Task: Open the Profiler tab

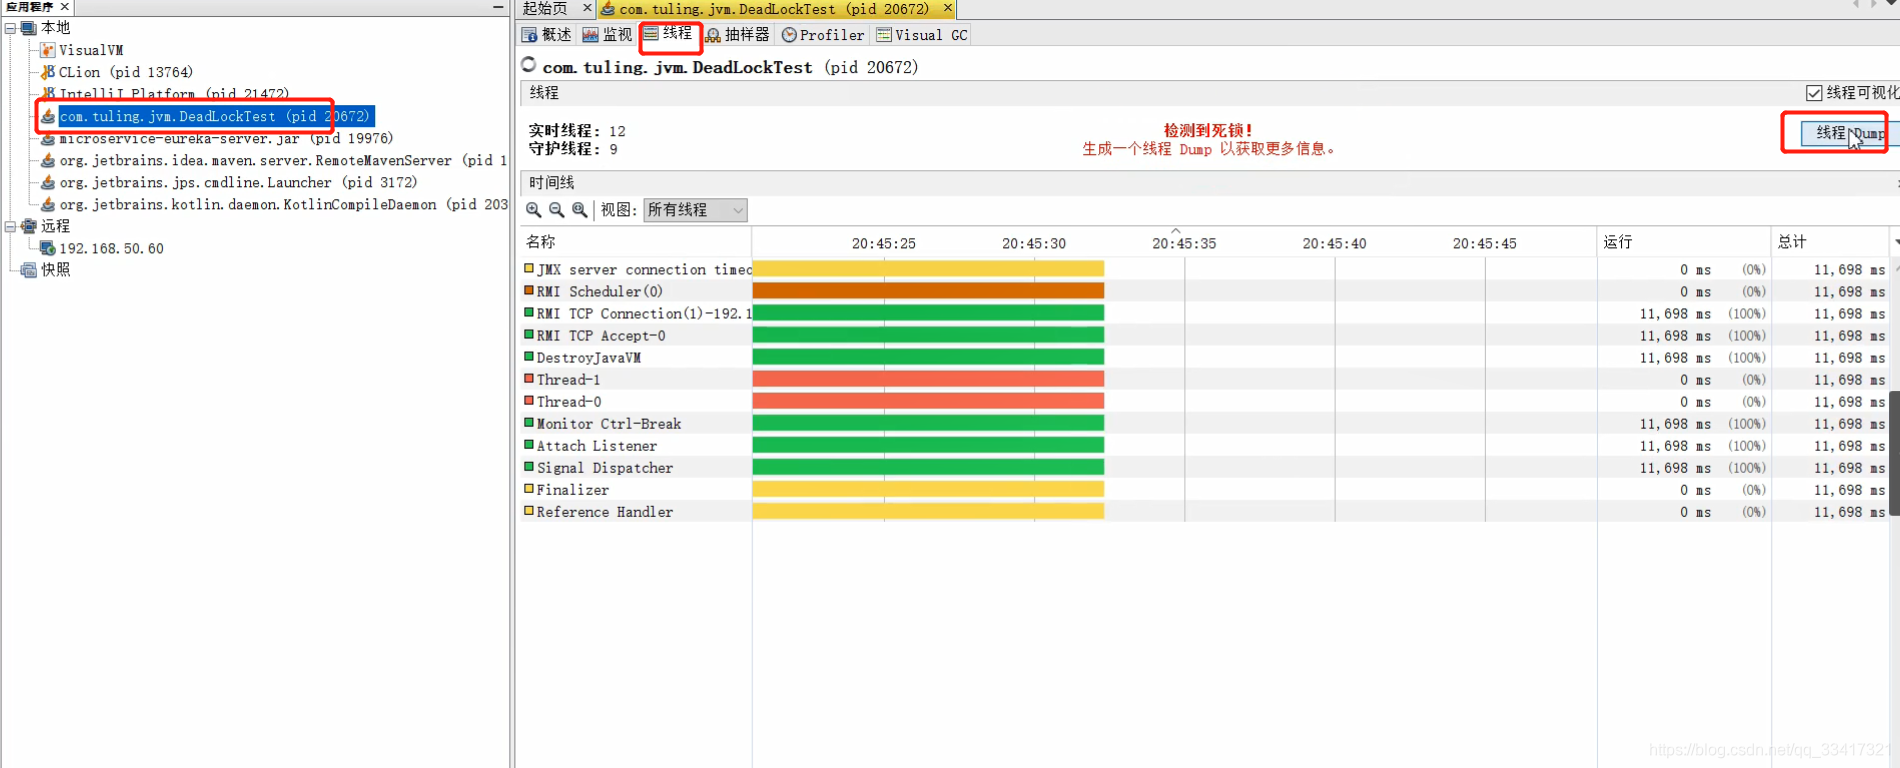Action: (x=823, y=35)
